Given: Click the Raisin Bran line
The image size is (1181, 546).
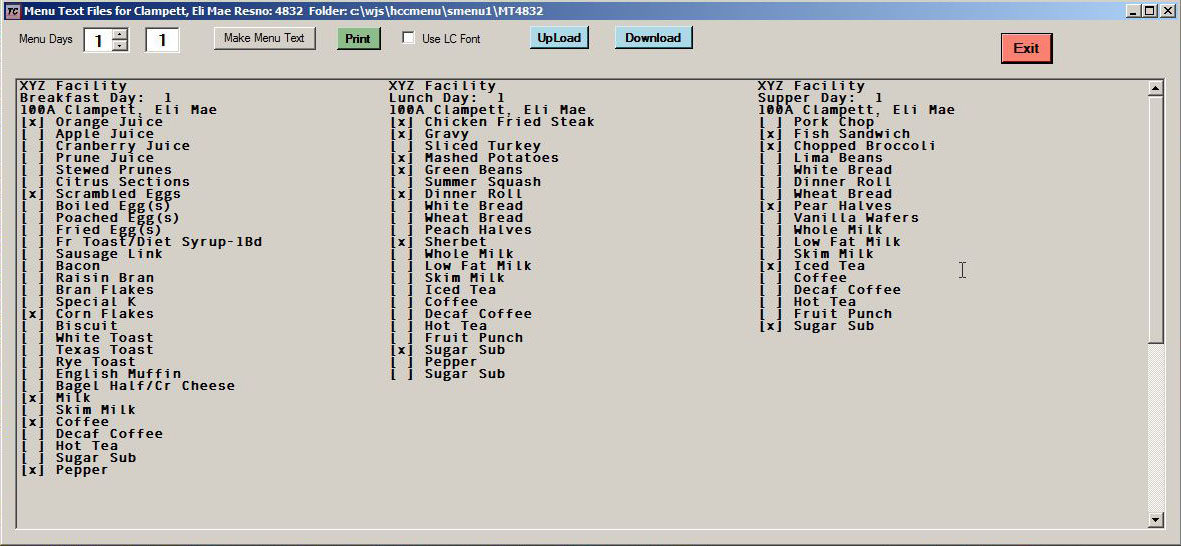Looking at the screenshot, I should [x=87, y=278].
